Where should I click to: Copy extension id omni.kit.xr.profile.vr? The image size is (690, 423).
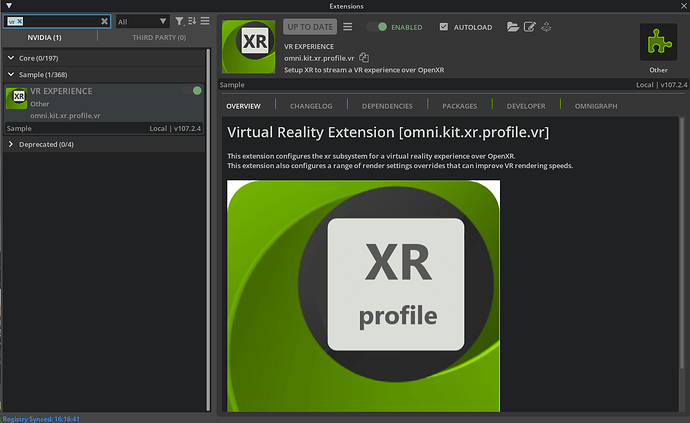click(x=364, y=58)
